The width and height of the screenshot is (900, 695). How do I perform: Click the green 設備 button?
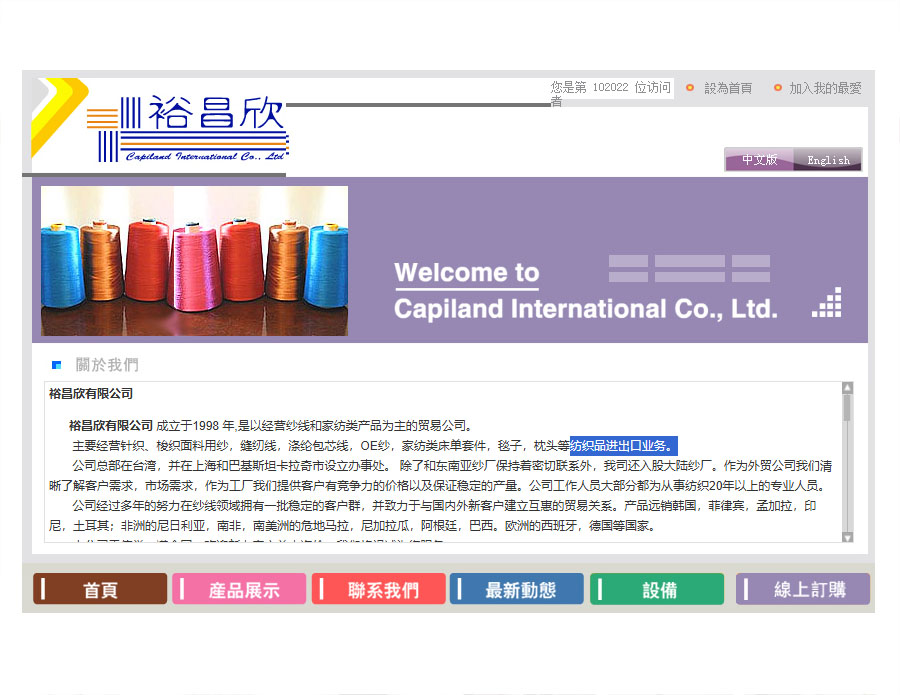[x=656, y=589]
